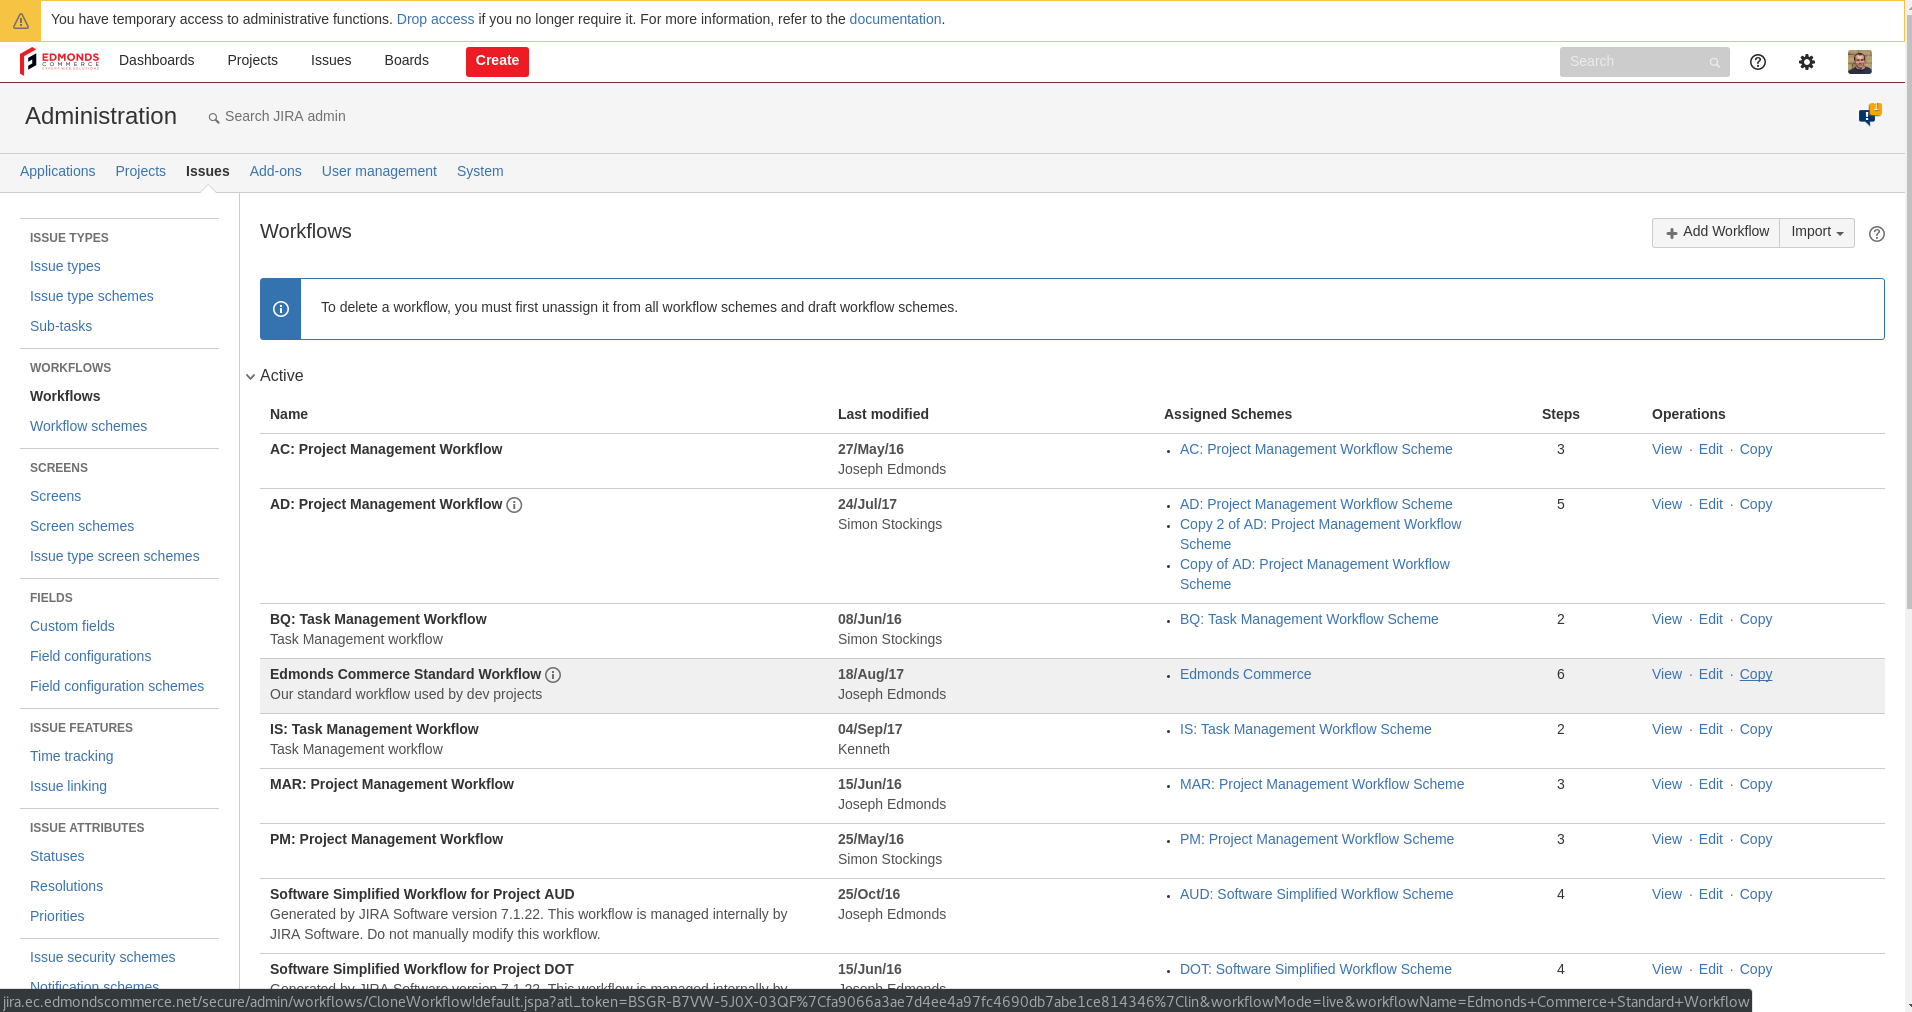Edit the AD: Project Management Workflow
This screenshot has height=1012, width=1912.
click(1711, 504)
